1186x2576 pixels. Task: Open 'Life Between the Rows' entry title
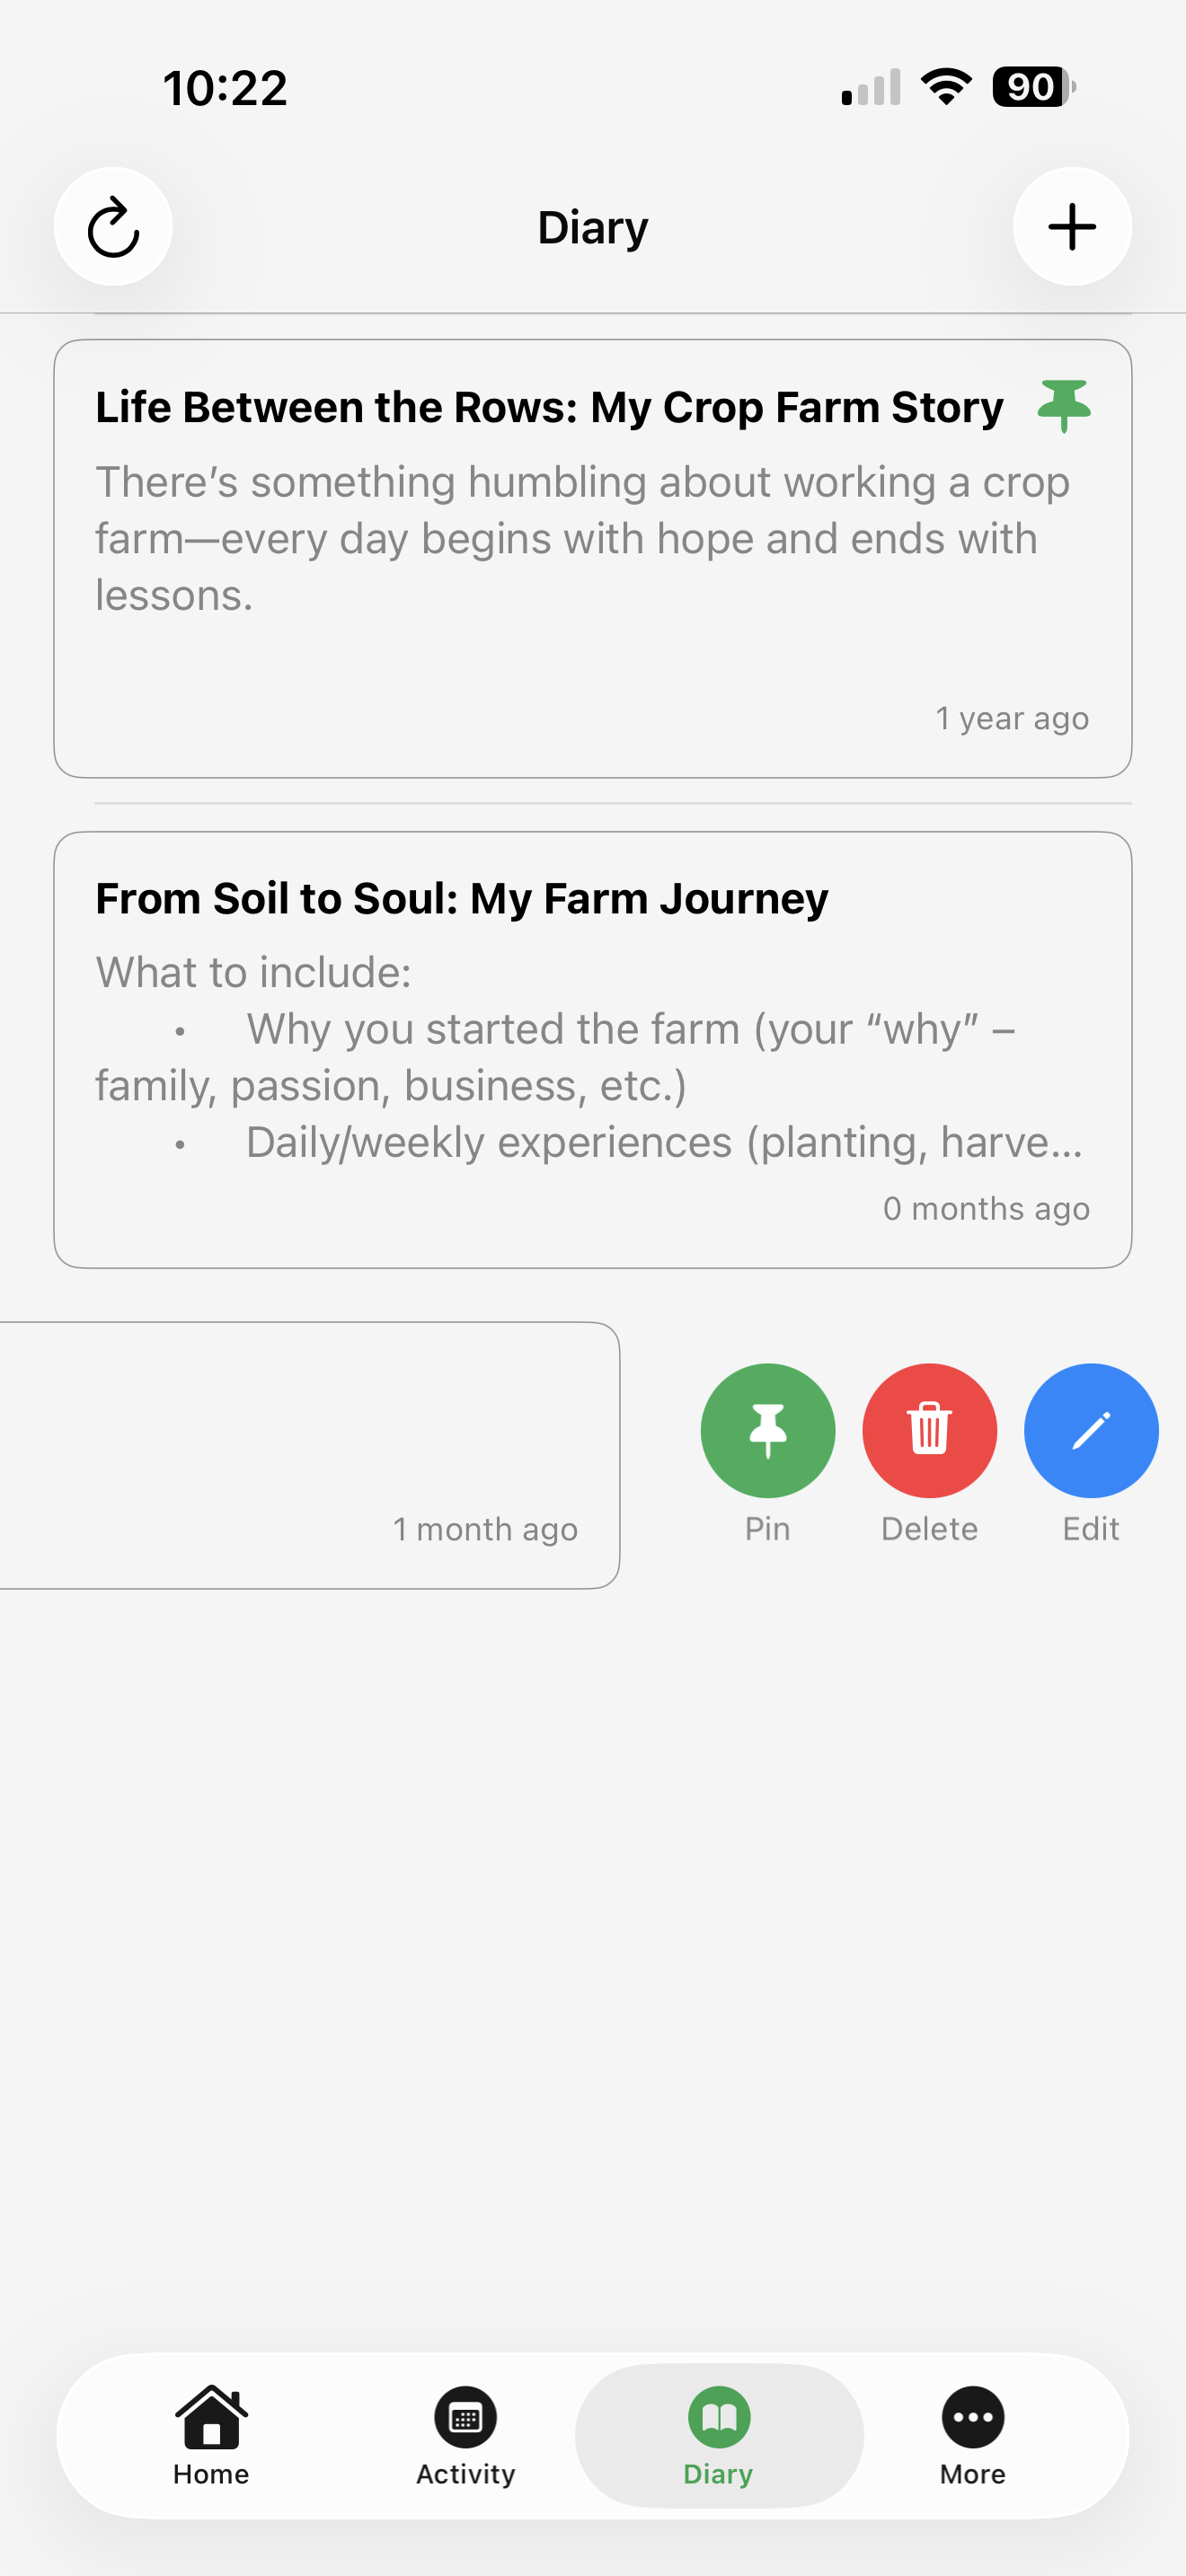pyautogui.click(x=549, y=408)
